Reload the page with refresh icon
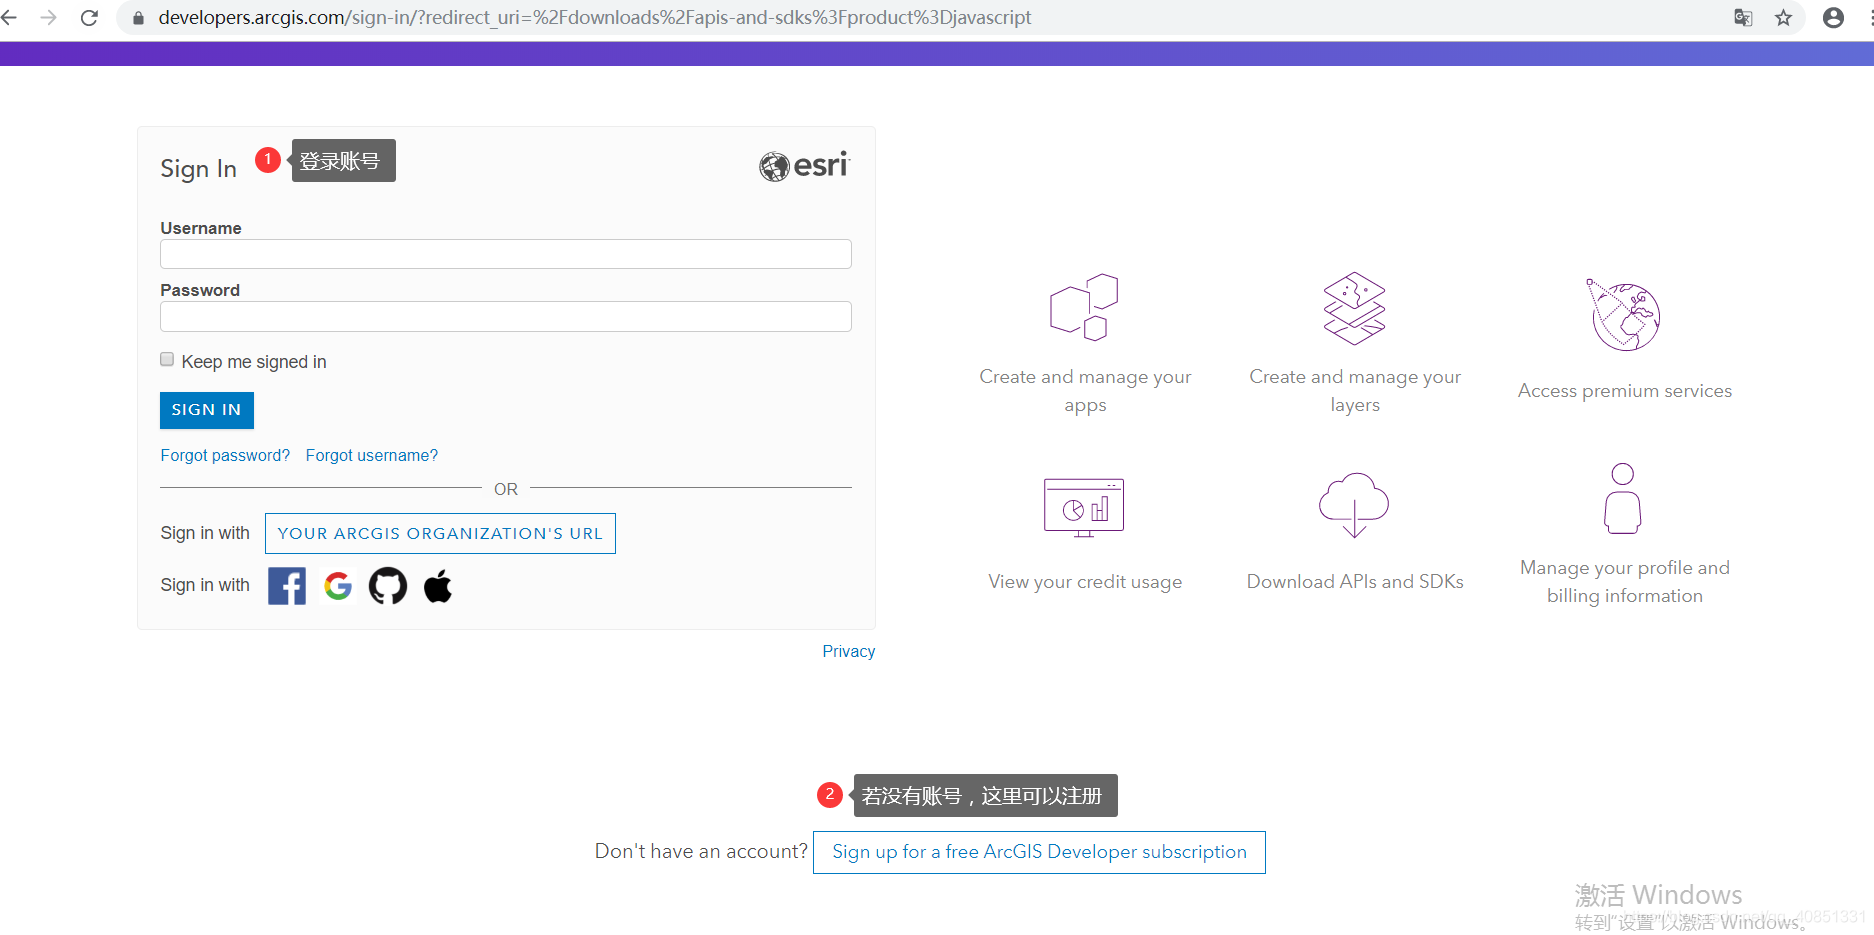 tap(89, 18)
